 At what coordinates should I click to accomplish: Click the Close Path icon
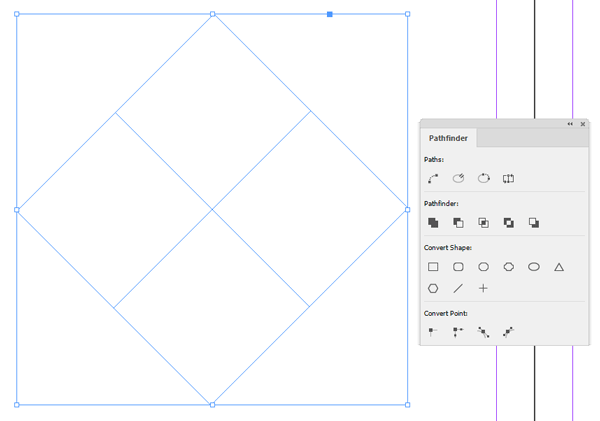[484, 179]
